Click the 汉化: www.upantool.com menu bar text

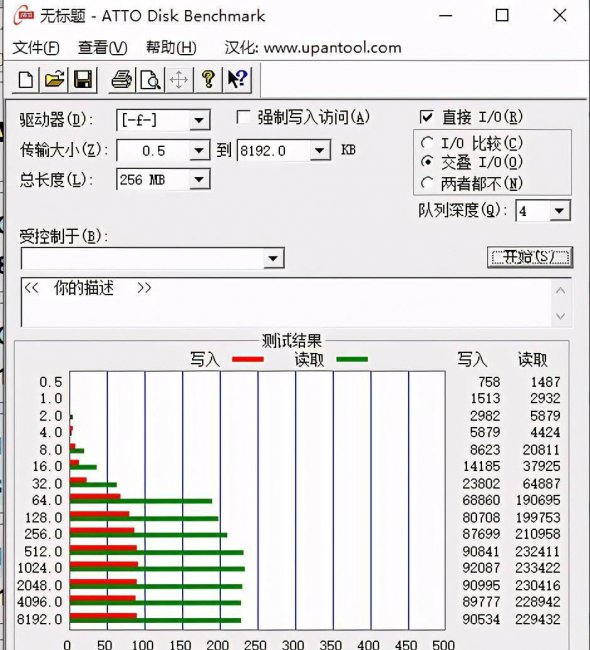pyautogui.click(x=313, y=48)
